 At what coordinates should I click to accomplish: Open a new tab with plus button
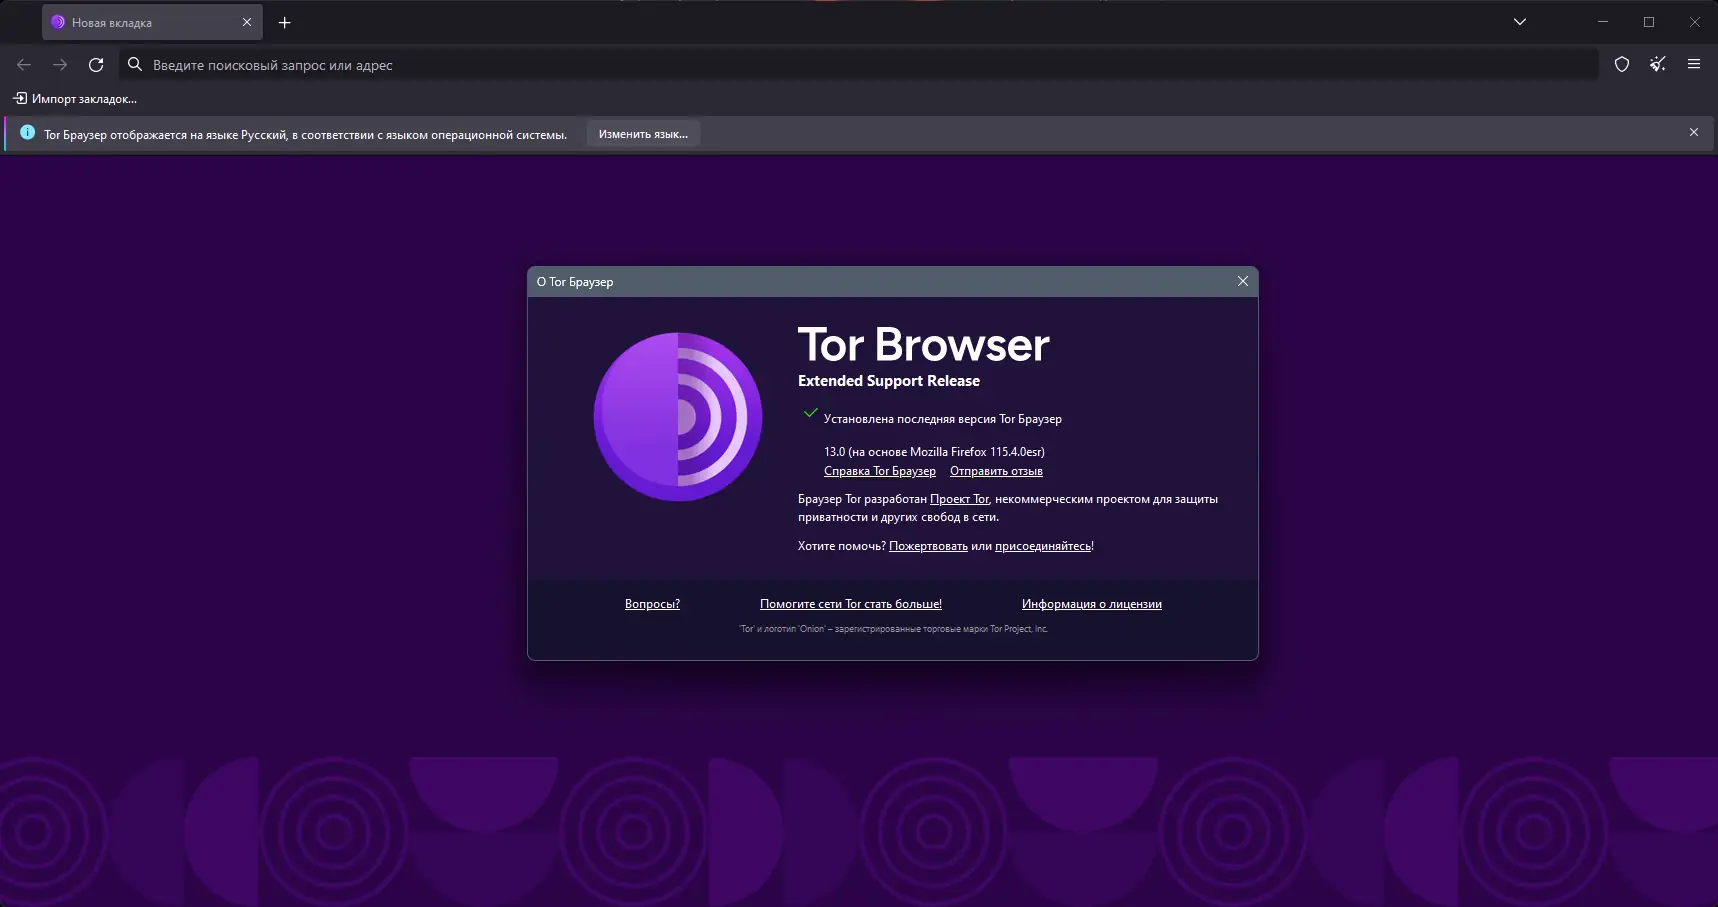coord(285,22)
